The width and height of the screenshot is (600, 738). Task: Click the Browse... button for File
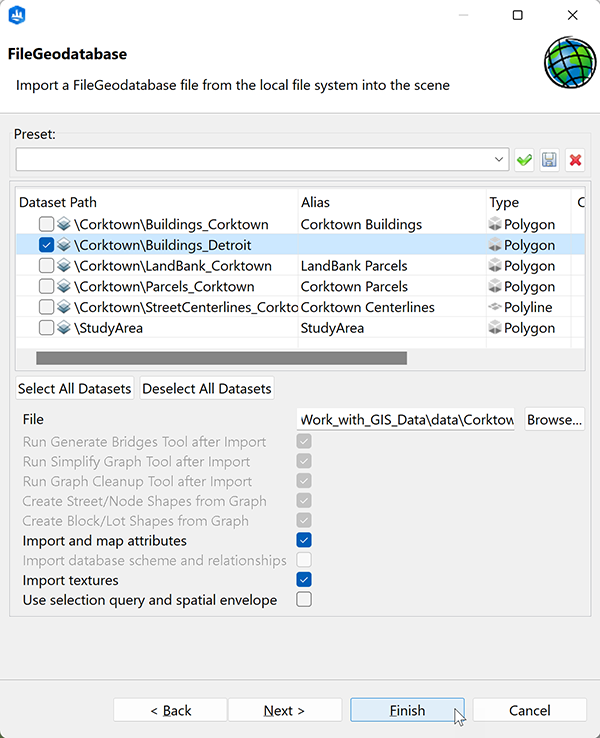click(x=554, y=420)
